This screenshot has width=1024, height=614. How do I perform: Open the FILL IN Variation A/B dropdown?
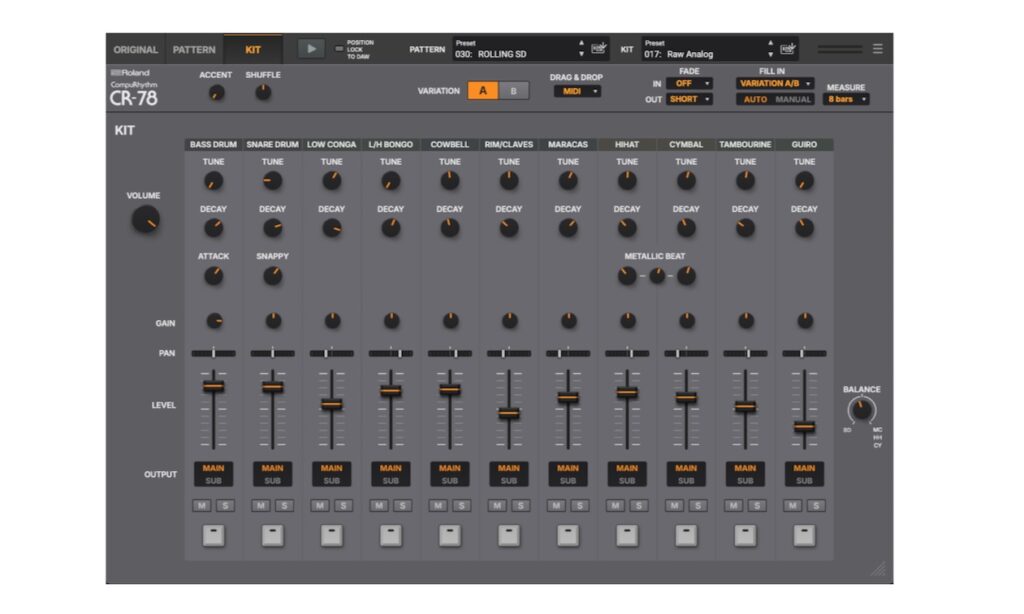pos(775,84)
